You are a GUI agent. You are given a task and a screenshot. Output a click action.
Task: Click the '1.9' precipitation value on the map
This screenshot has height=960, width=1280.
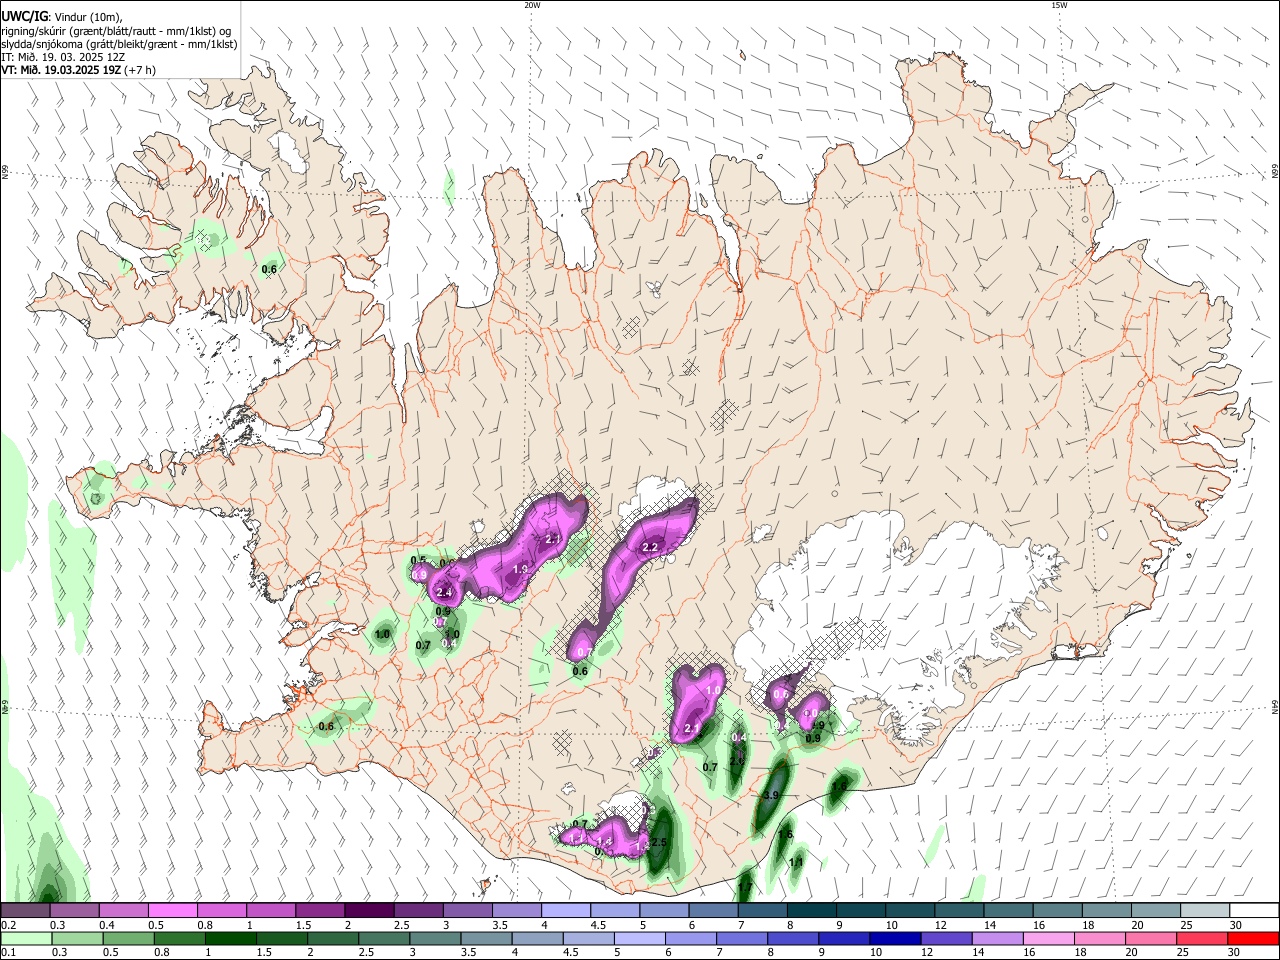[x=520, y=569]
